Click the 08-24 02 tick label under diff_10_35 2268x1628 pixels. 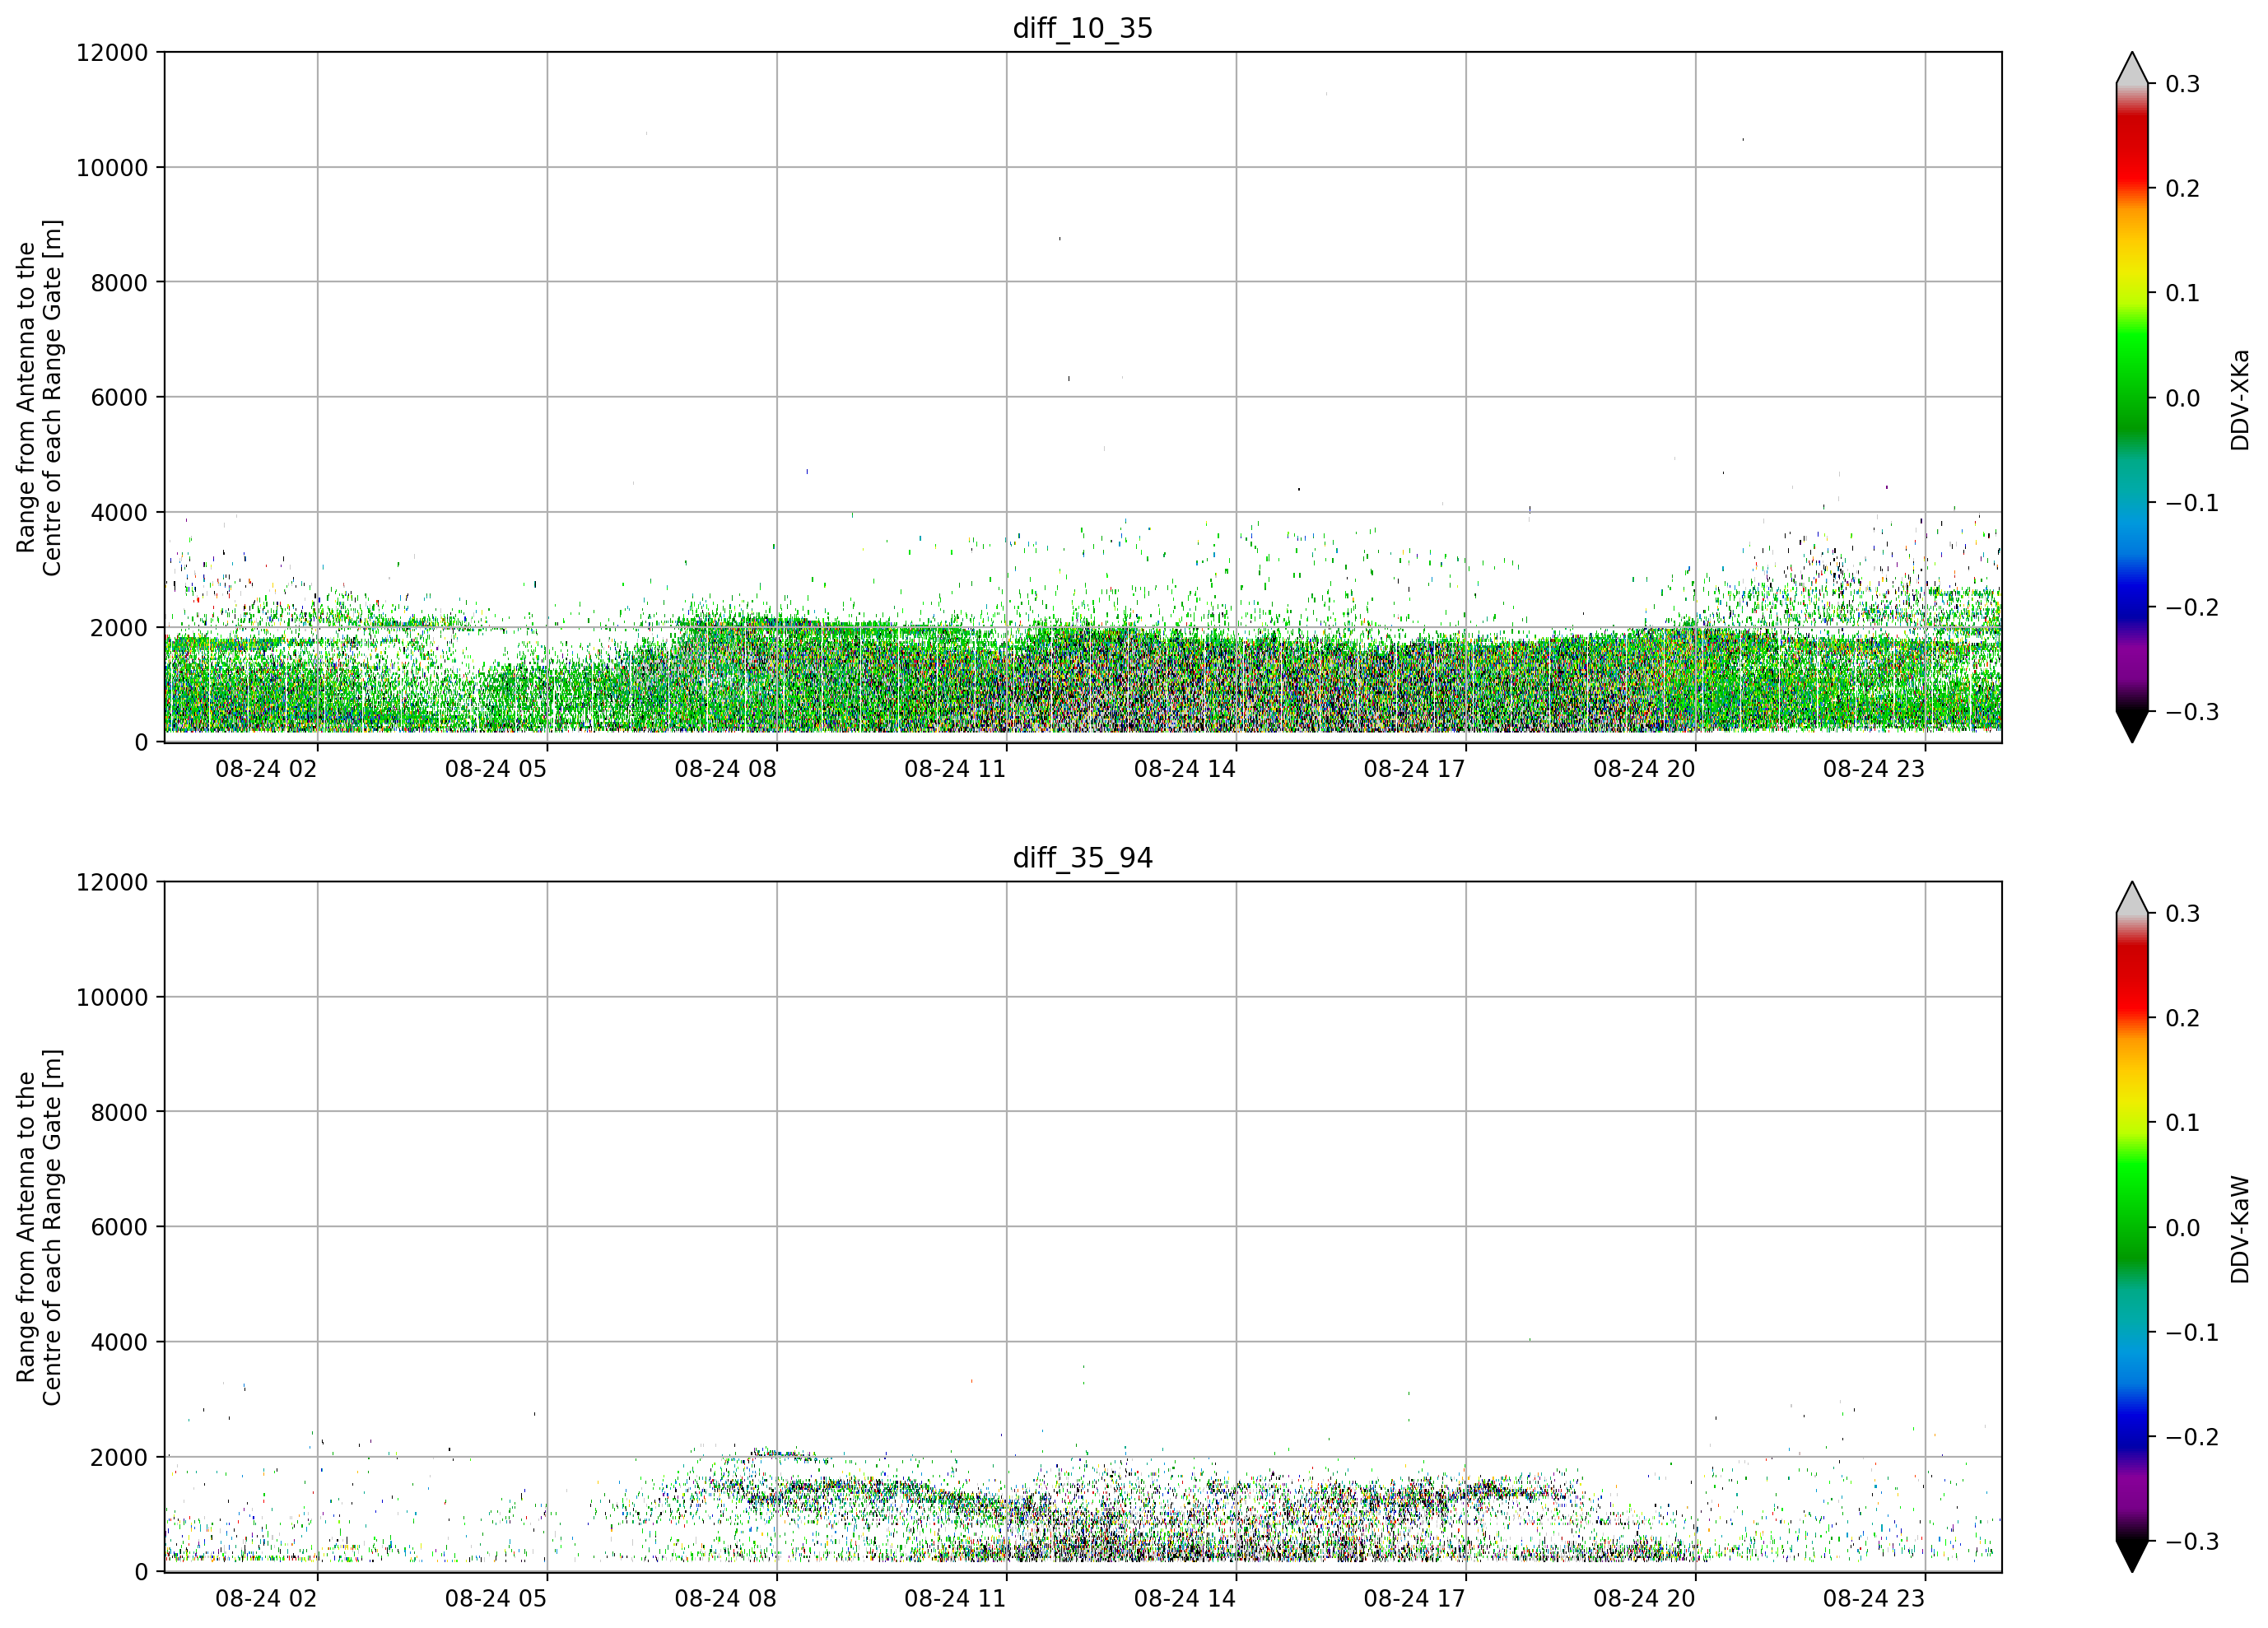[266, 769]
